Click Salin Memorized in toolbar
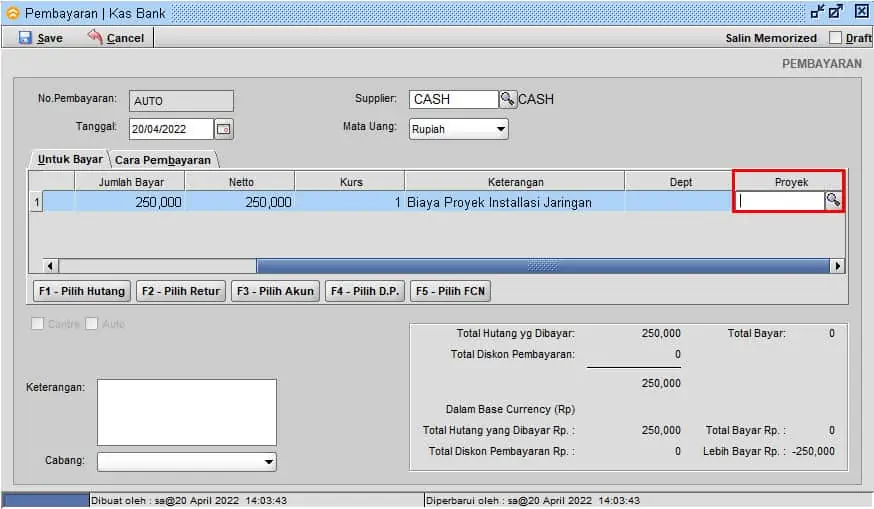874x509 pixels. pos(770,38)
